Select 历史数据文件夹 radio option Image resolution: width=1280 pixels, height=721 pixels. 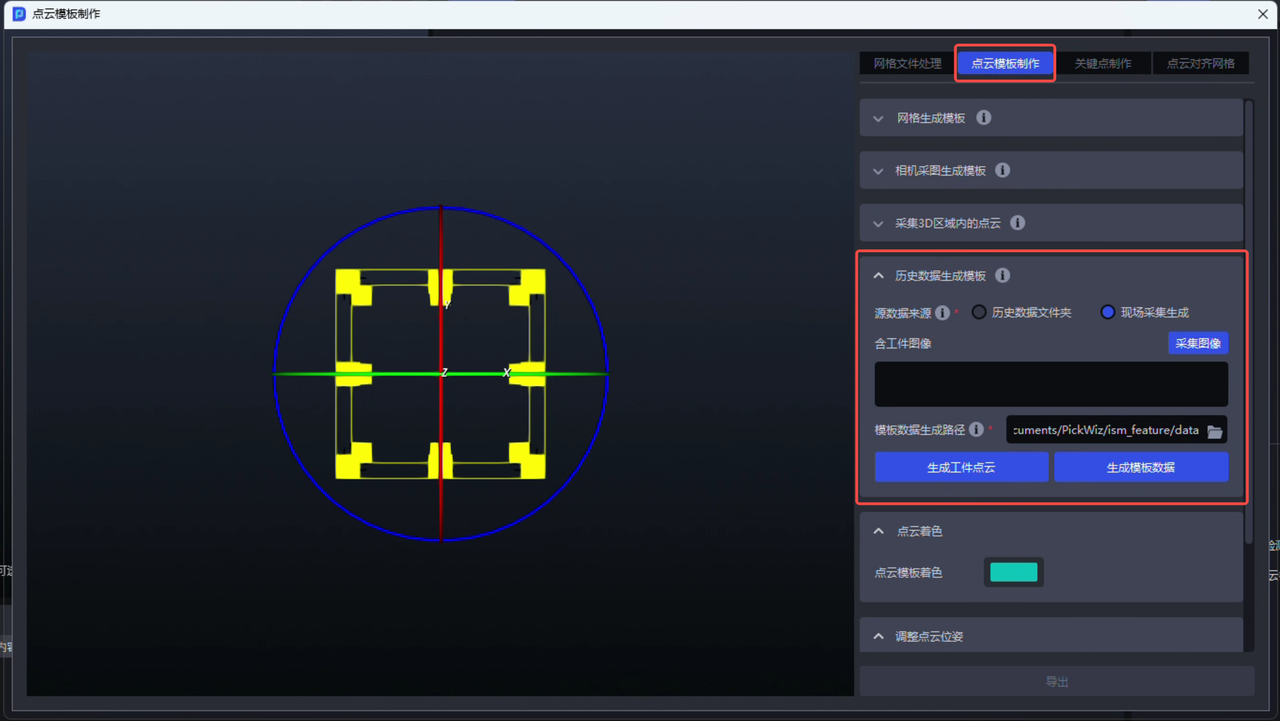coord(979,313)
